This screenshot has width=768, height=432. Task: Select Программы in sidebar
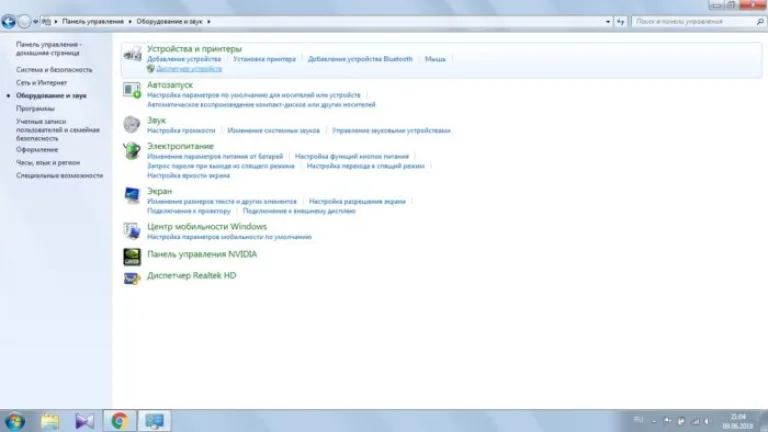pyautogui.click(x=35, y=109)
